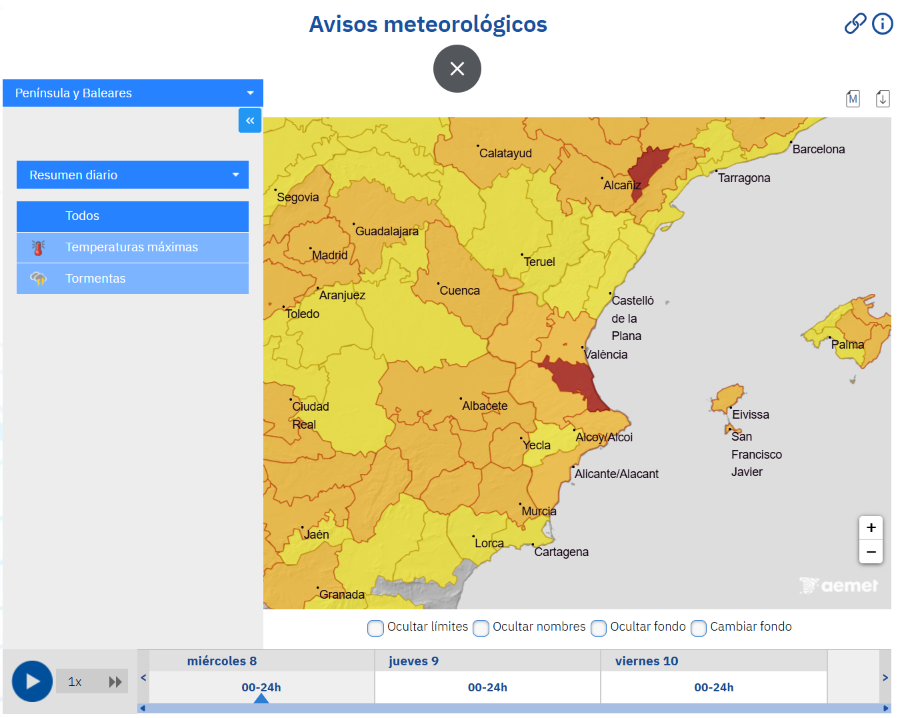Click the Yecla label on the map

click(x=537, y=445)
